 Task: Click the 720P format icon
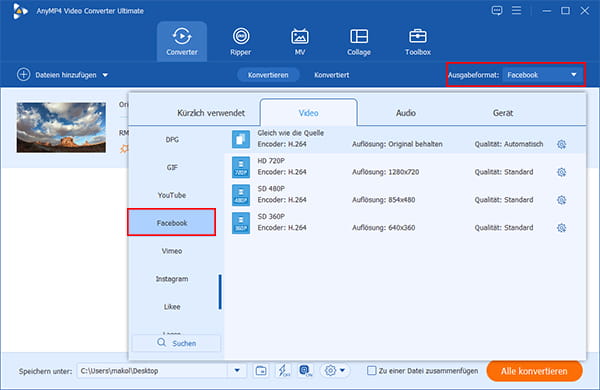241,167
